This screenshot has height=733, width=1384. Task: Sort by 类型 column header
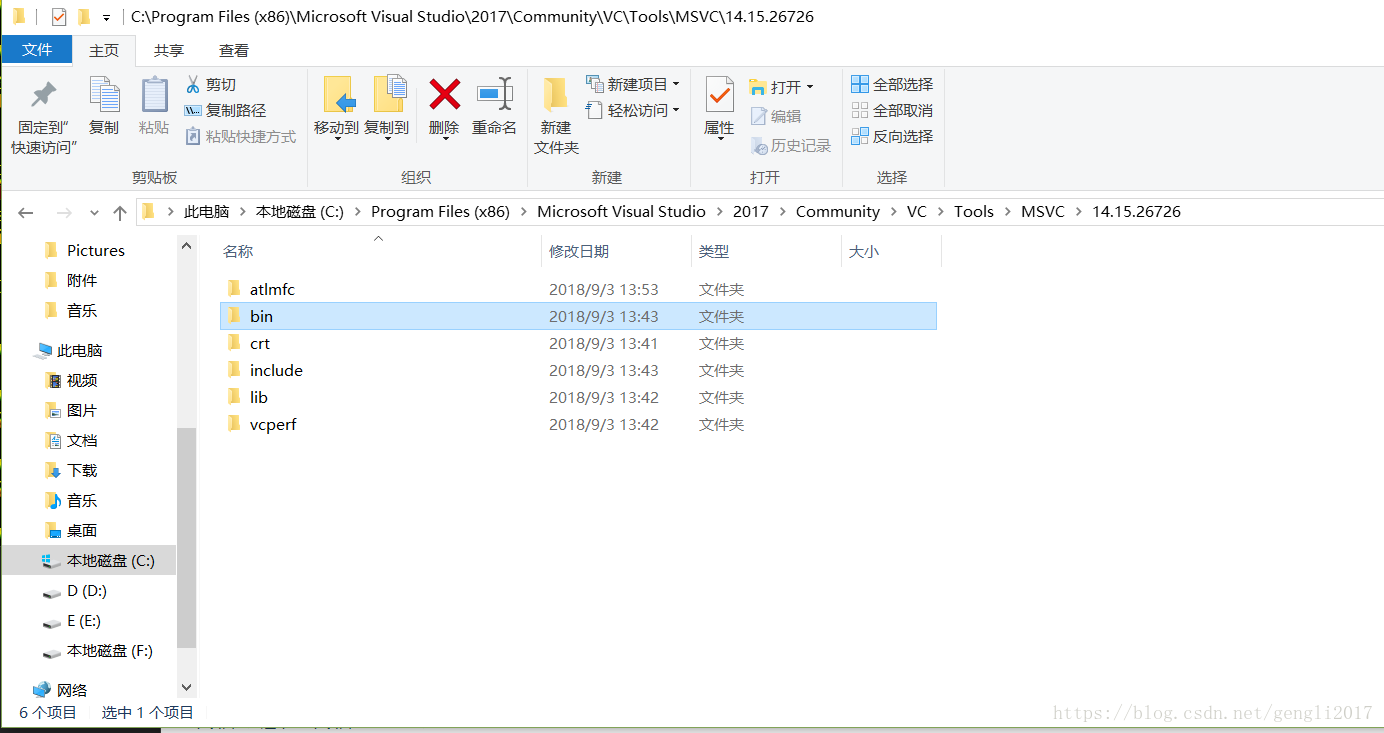pyautogui.click(x=714, y=251)
